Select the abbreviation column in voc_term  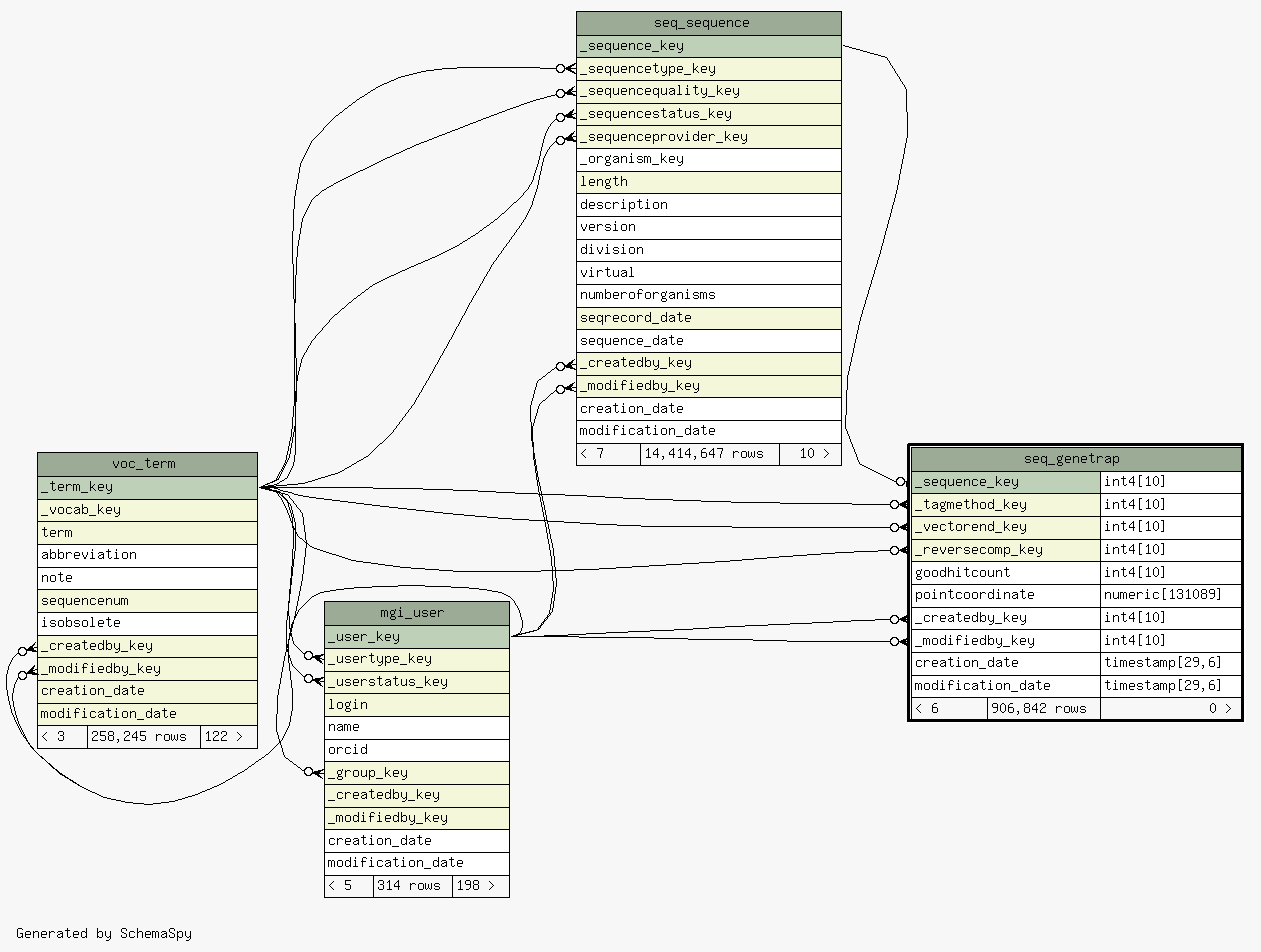147,555
